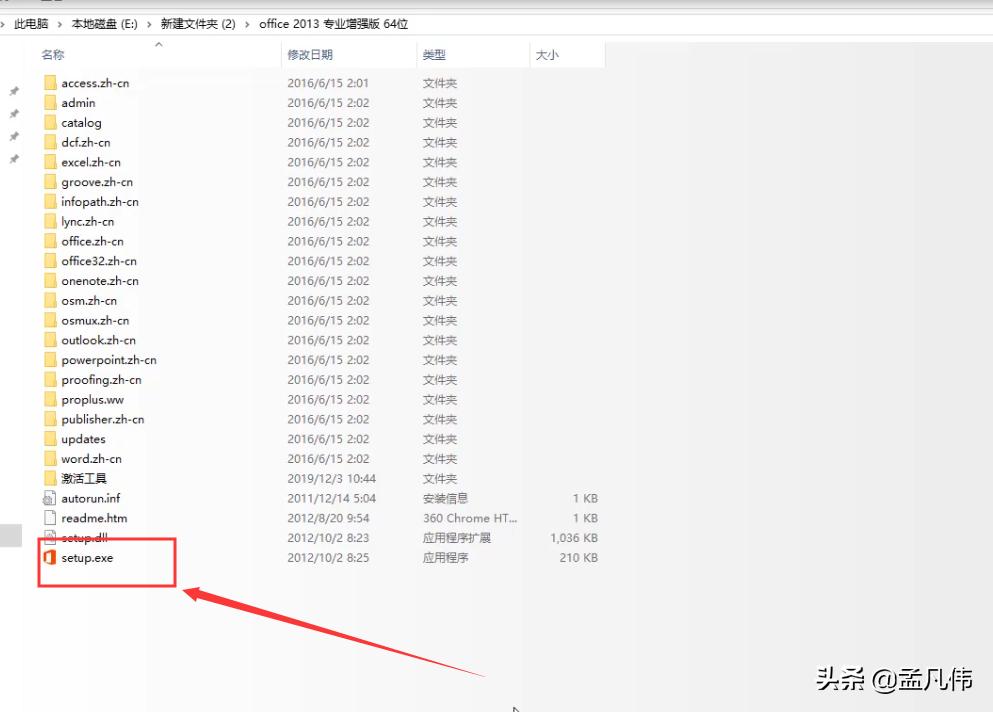The width and height of the screenshot is (993, 712).
Task: Click the readme.htm file icon
Action: click(50, 518)
